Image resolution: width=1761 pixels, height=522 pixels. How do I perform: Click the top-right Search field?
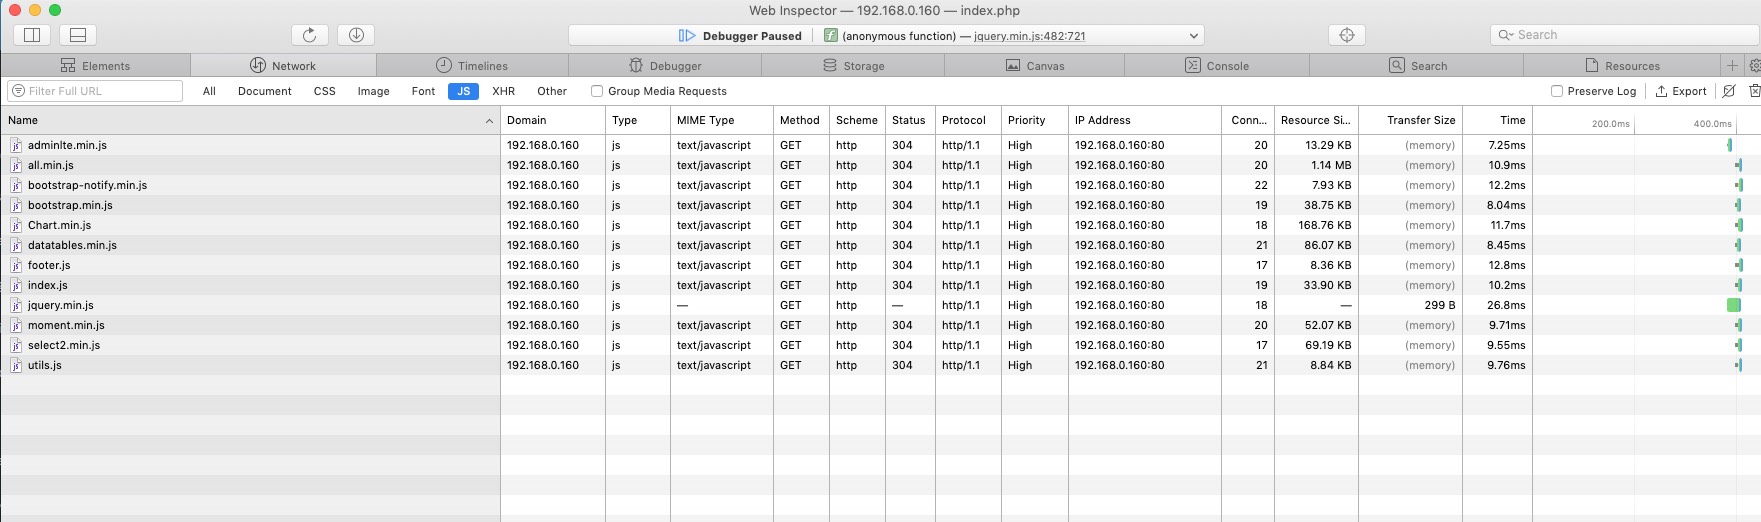[x=1623, y=35]
